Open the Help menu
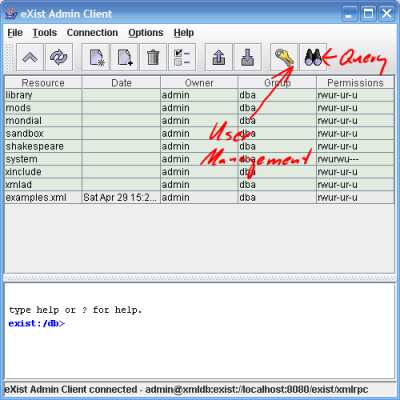Image resolution: width=400 pixels, height=400 pixels. (x=184, y=33)
